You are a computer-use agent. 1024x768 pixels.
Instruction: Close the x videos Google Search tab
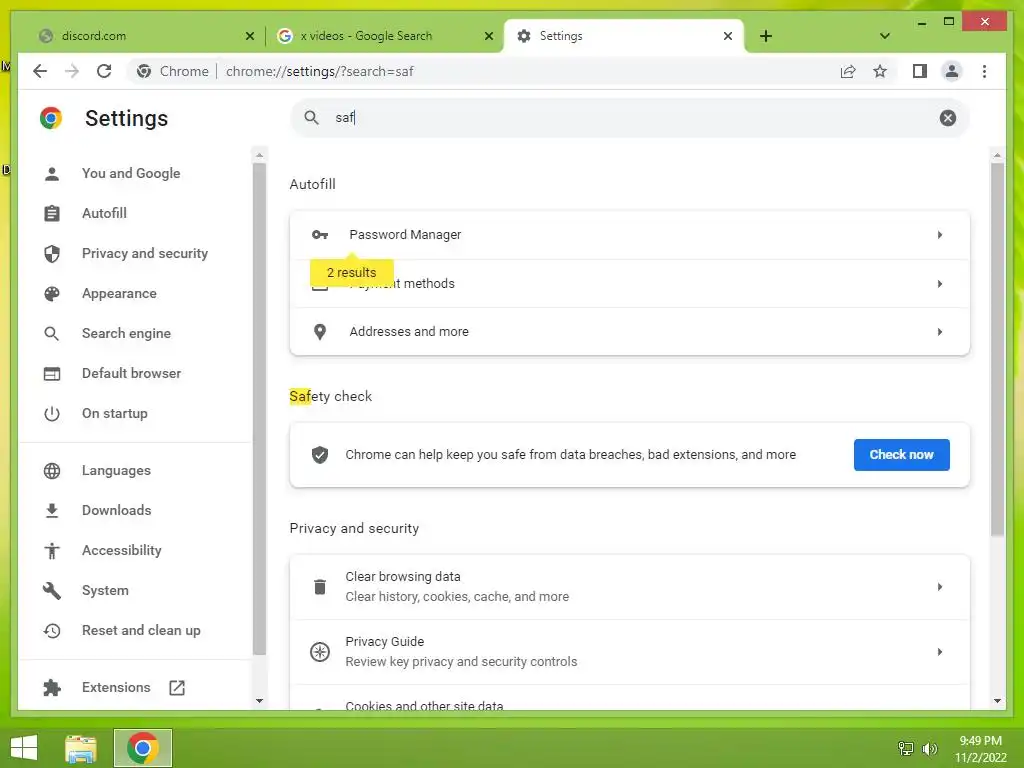pos(488,36)
